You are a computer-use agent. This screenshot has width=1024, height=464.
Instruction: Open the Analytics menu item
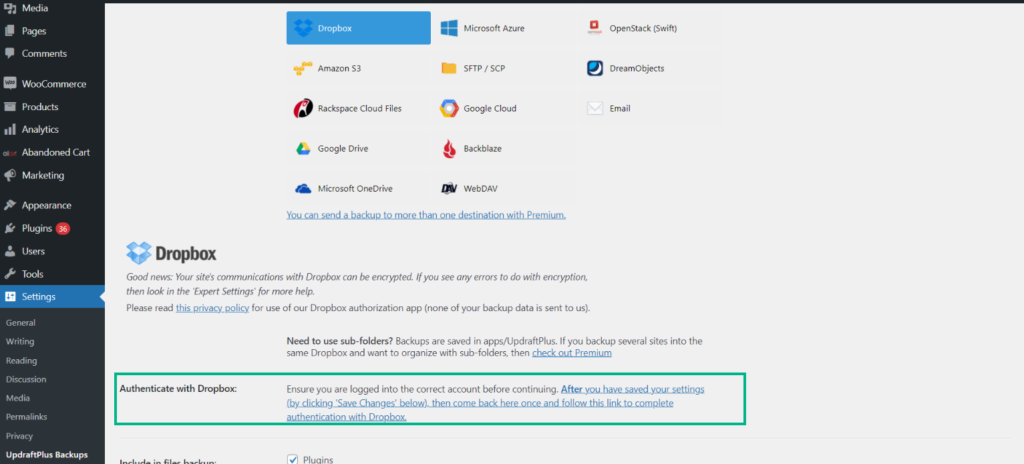[x=52, y=129]
